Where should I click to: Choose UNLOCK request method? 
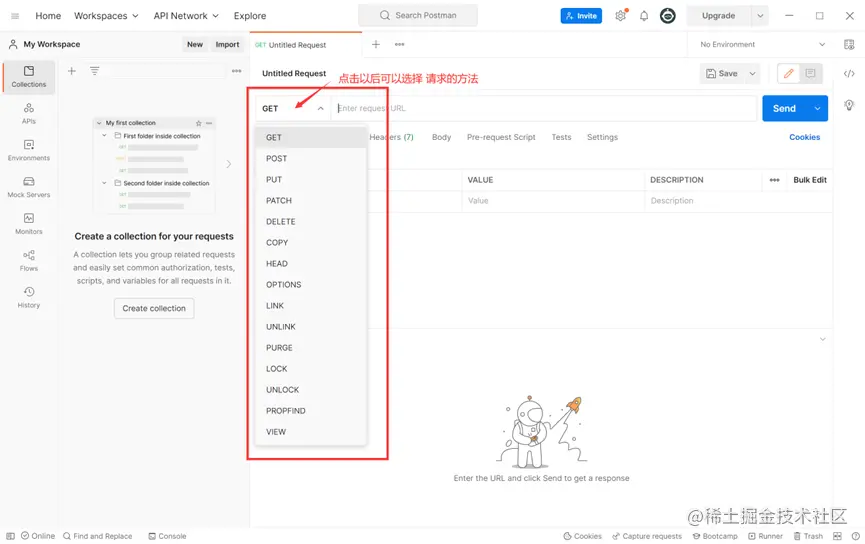311,390
